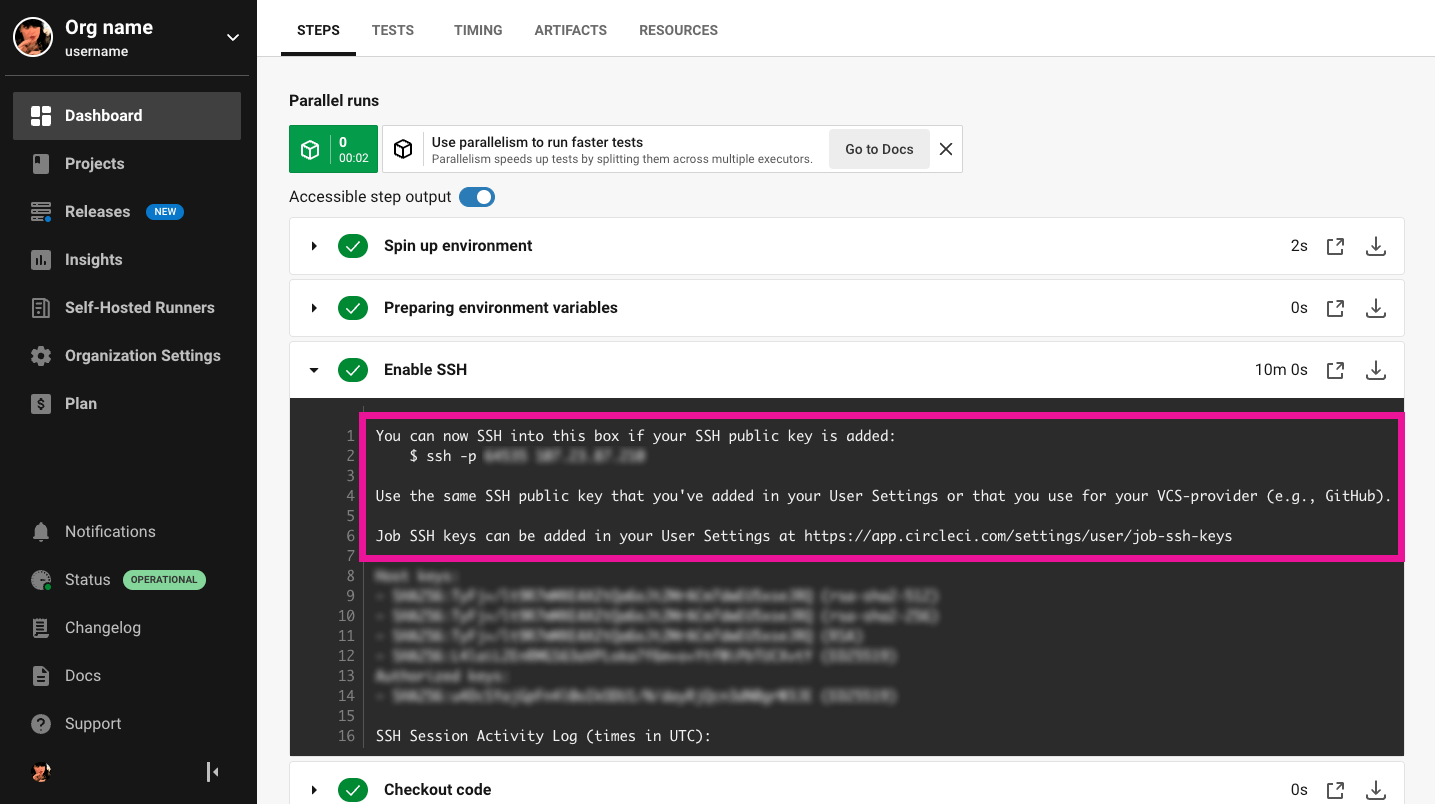Image resolution: width=1435 pixels, height=804 pixels.
Task: Download the Enable SSH step output
Action: [1376, 370]
